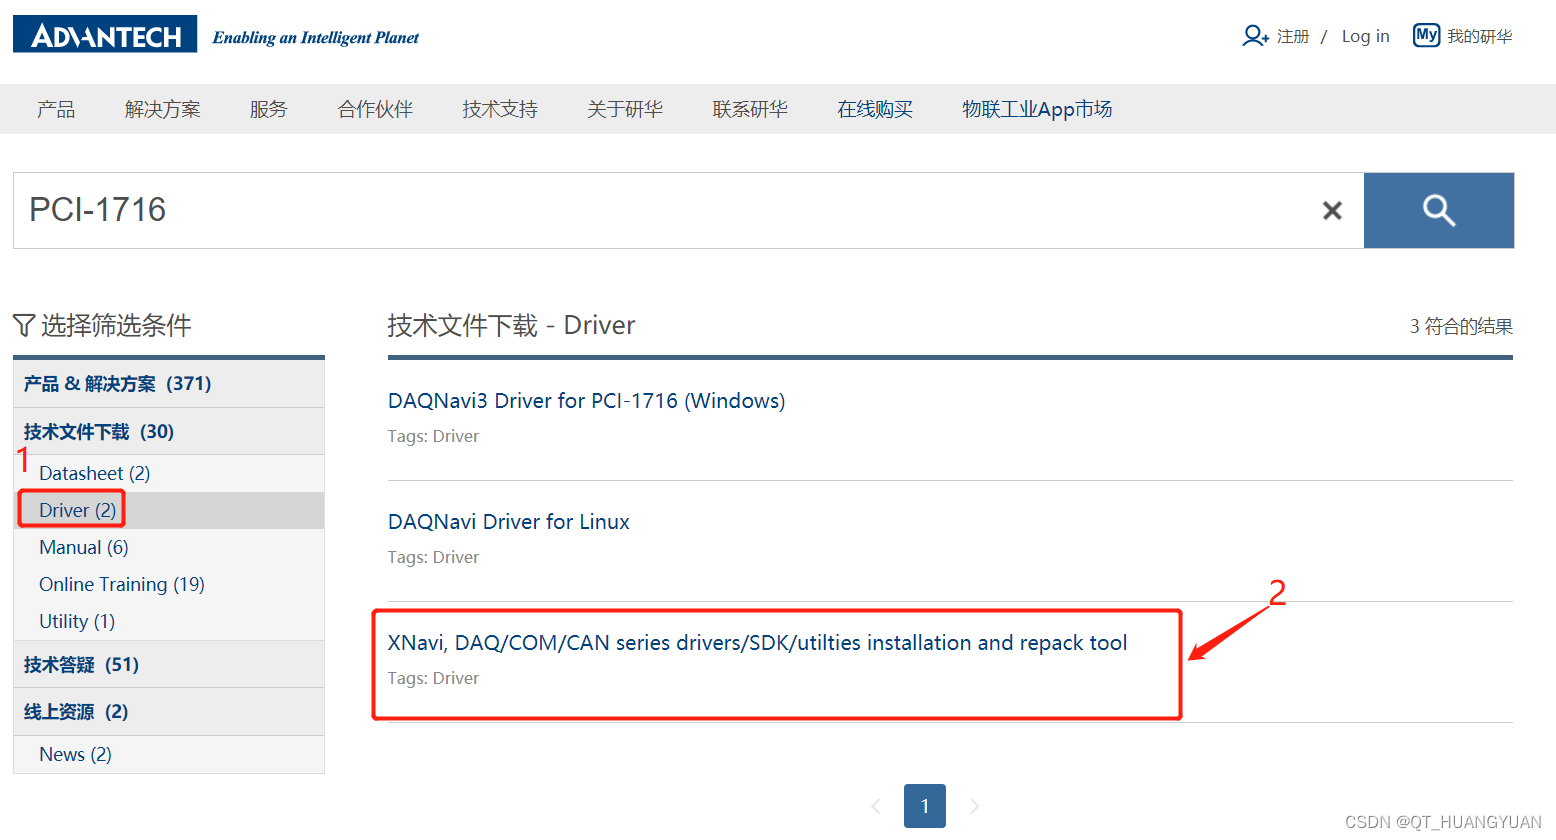Click Tags: Driver under DAQNavi3 result
Screen dimensions: 1556x840
click(433, 436)
